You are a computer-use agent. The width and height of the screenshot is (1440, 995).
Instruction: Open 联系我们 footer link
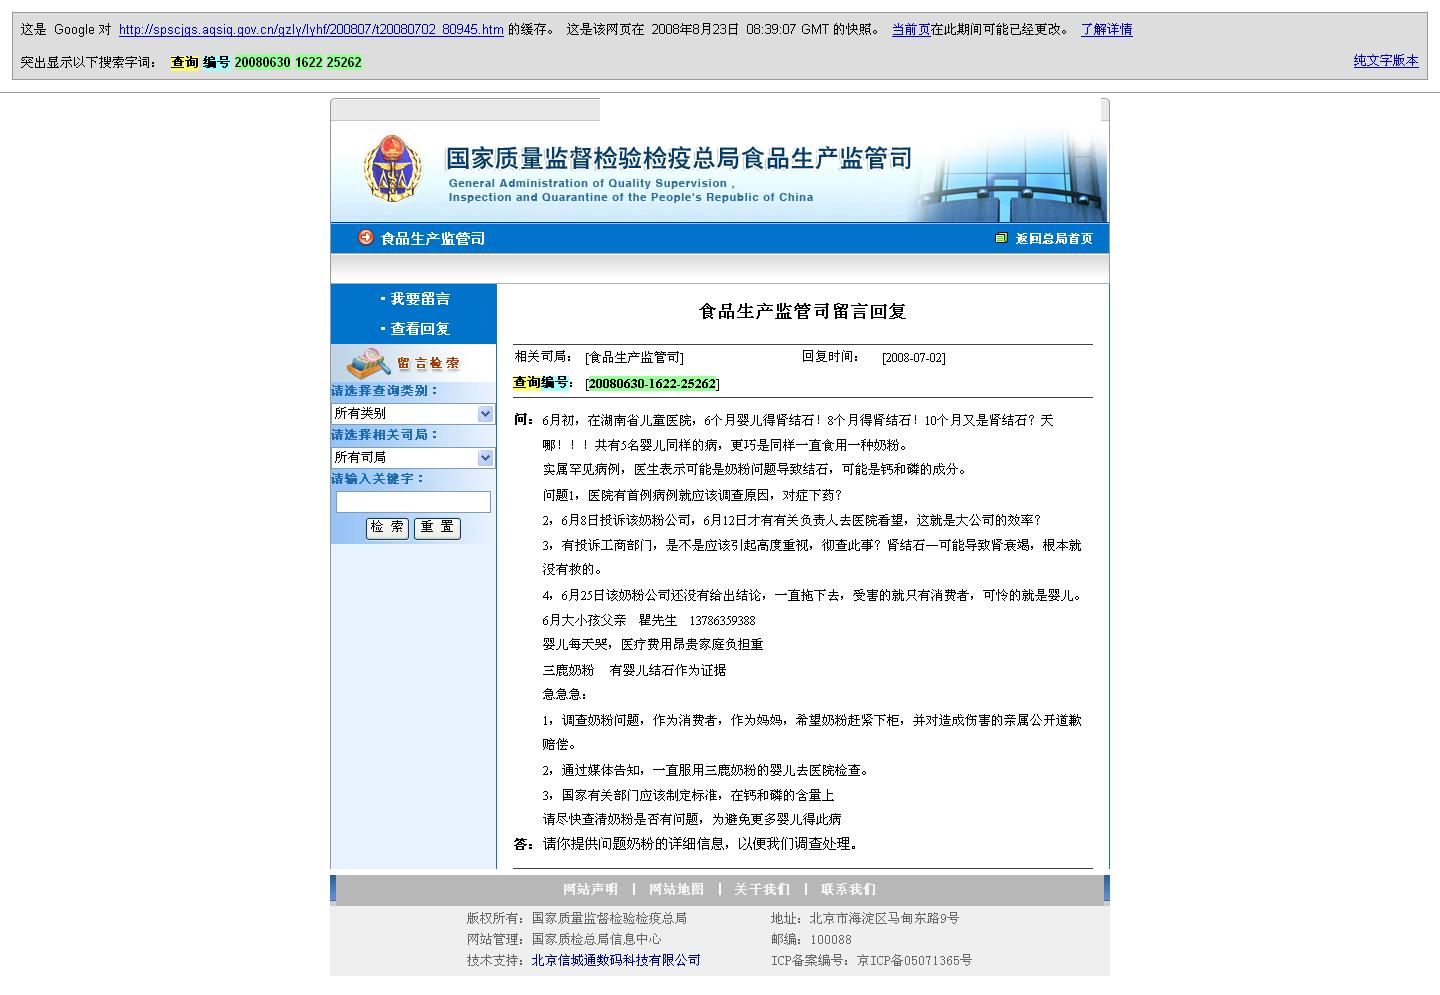point(848,889)
